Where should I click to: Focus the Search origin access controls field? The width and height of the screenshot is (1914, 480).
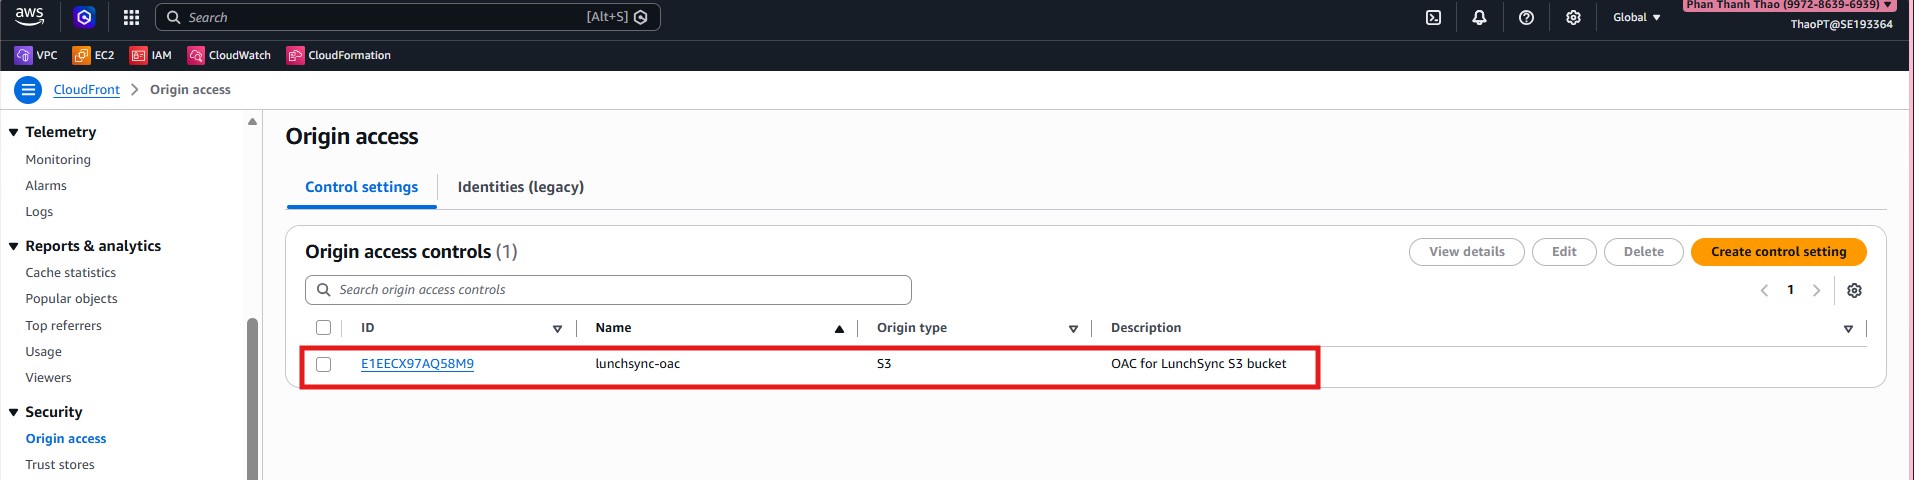608,290
